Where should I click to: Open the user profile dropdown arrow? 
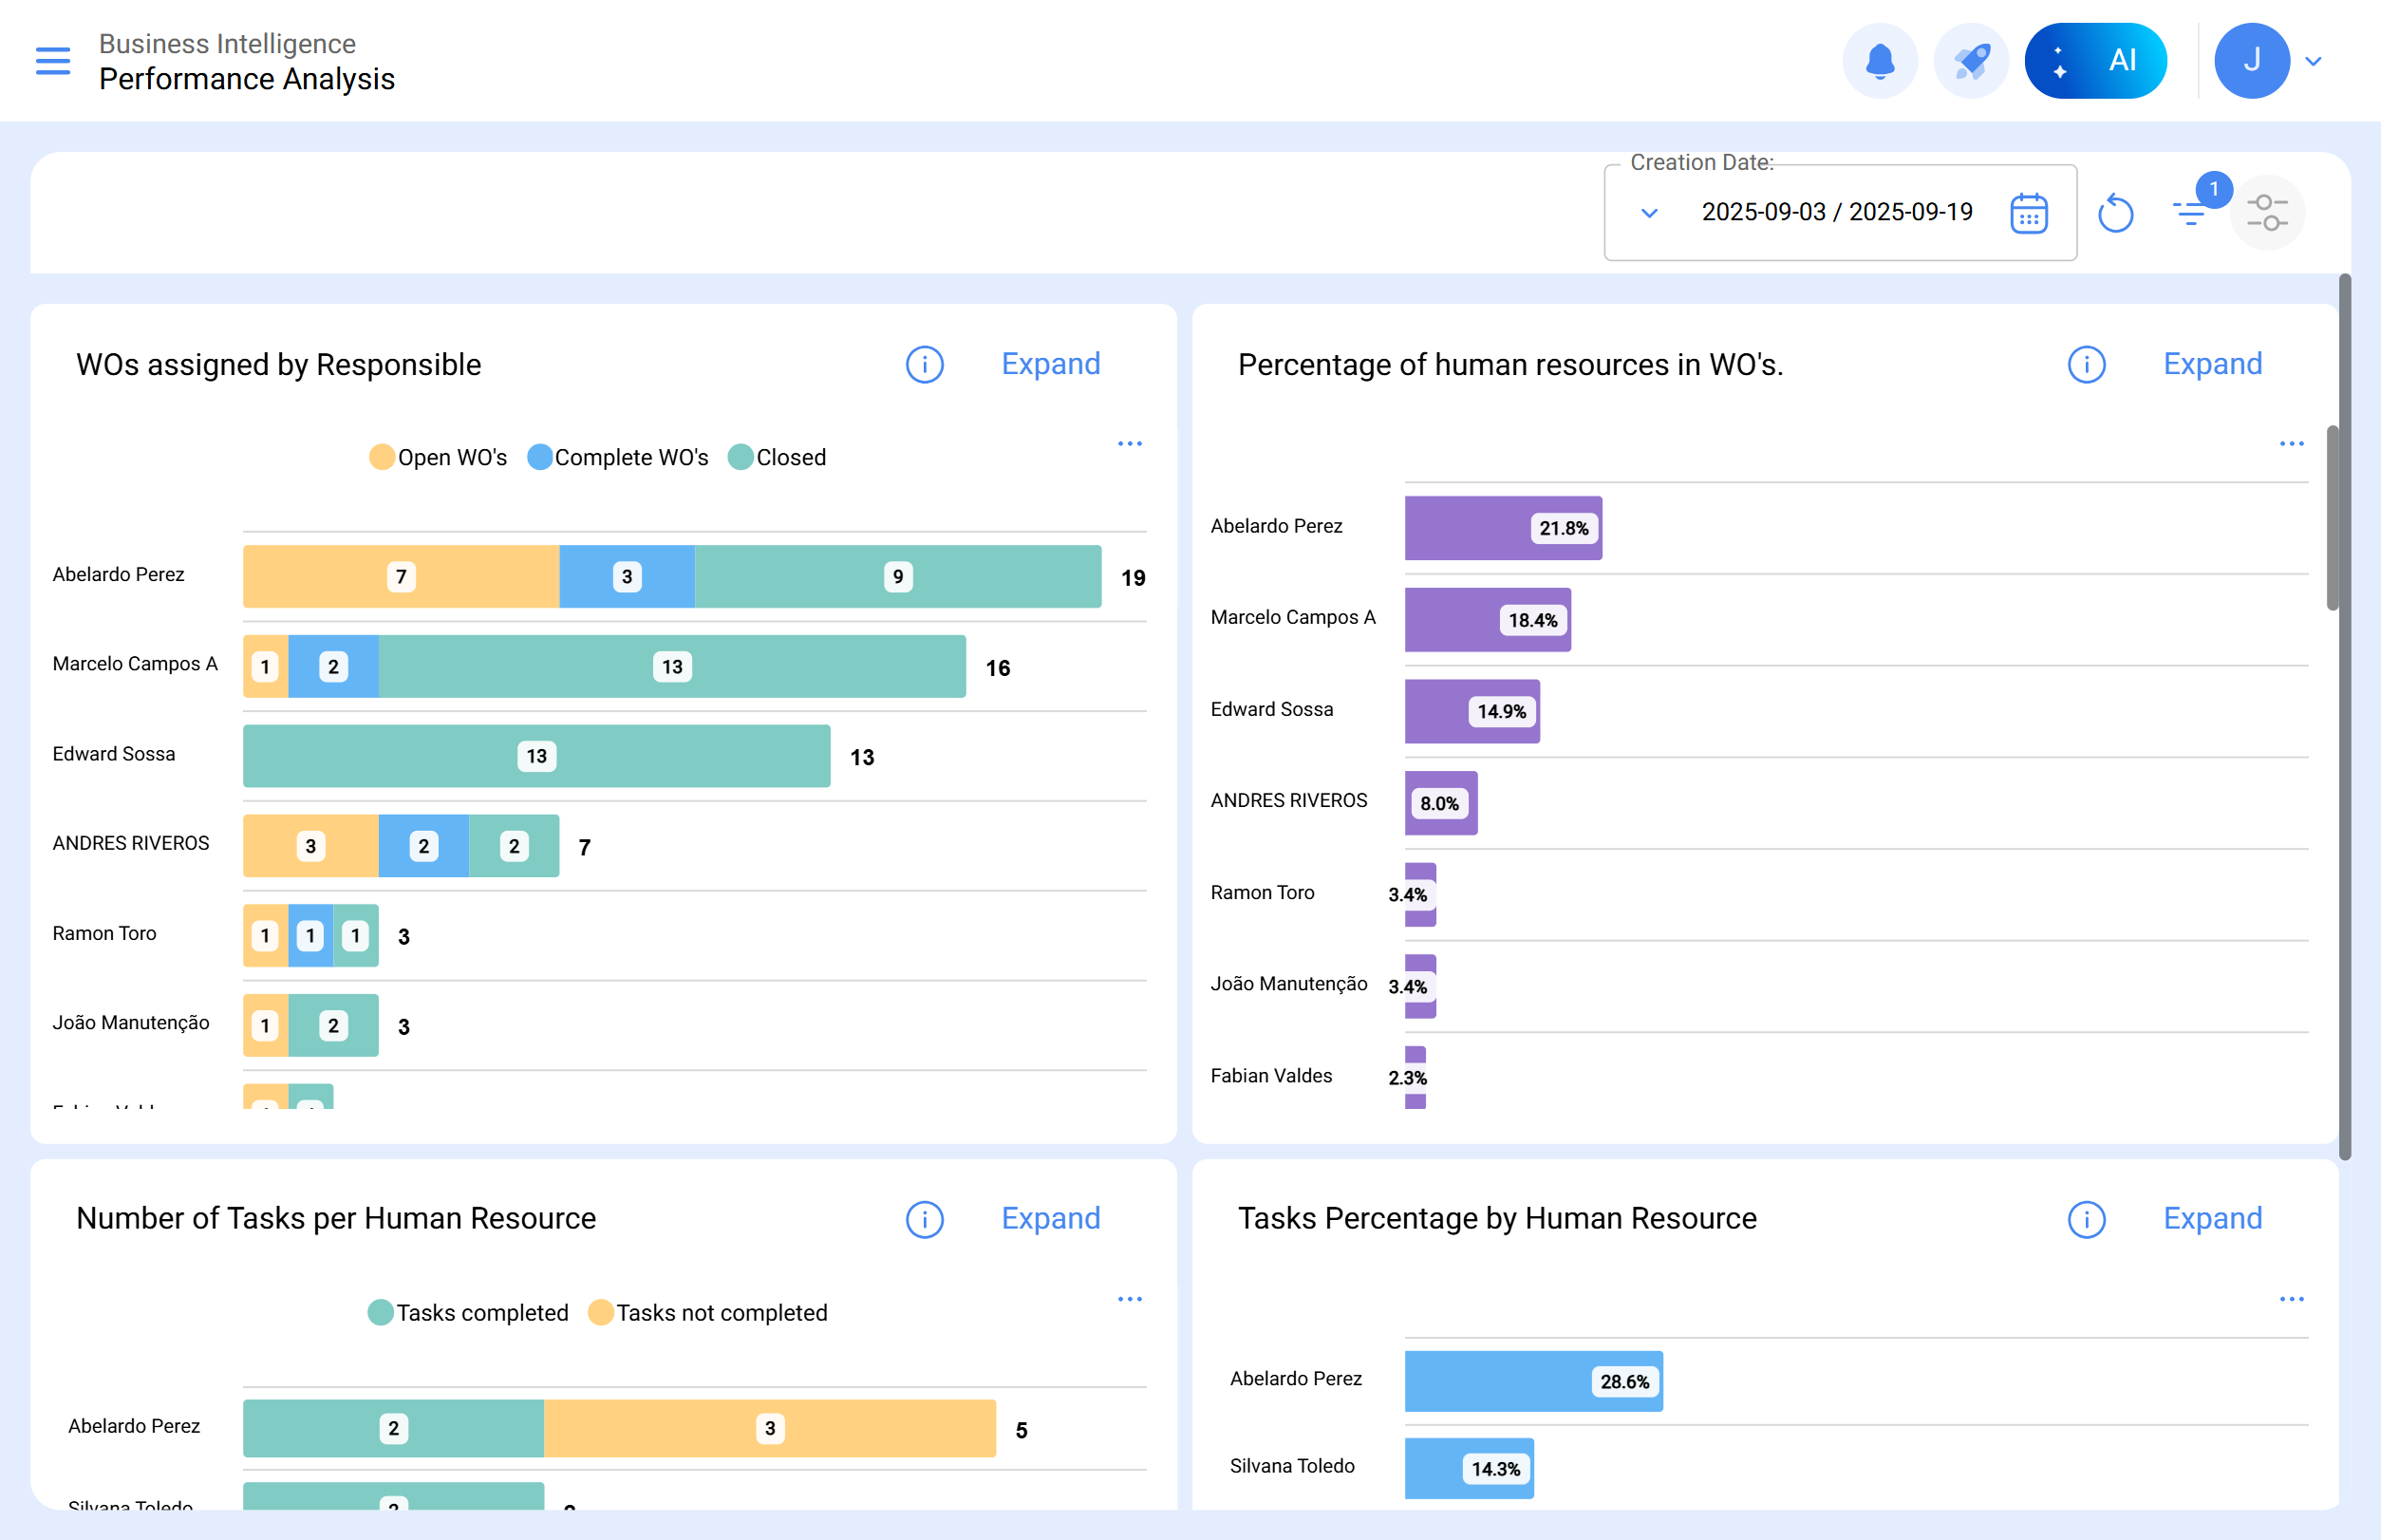(x=2312, y=62)
